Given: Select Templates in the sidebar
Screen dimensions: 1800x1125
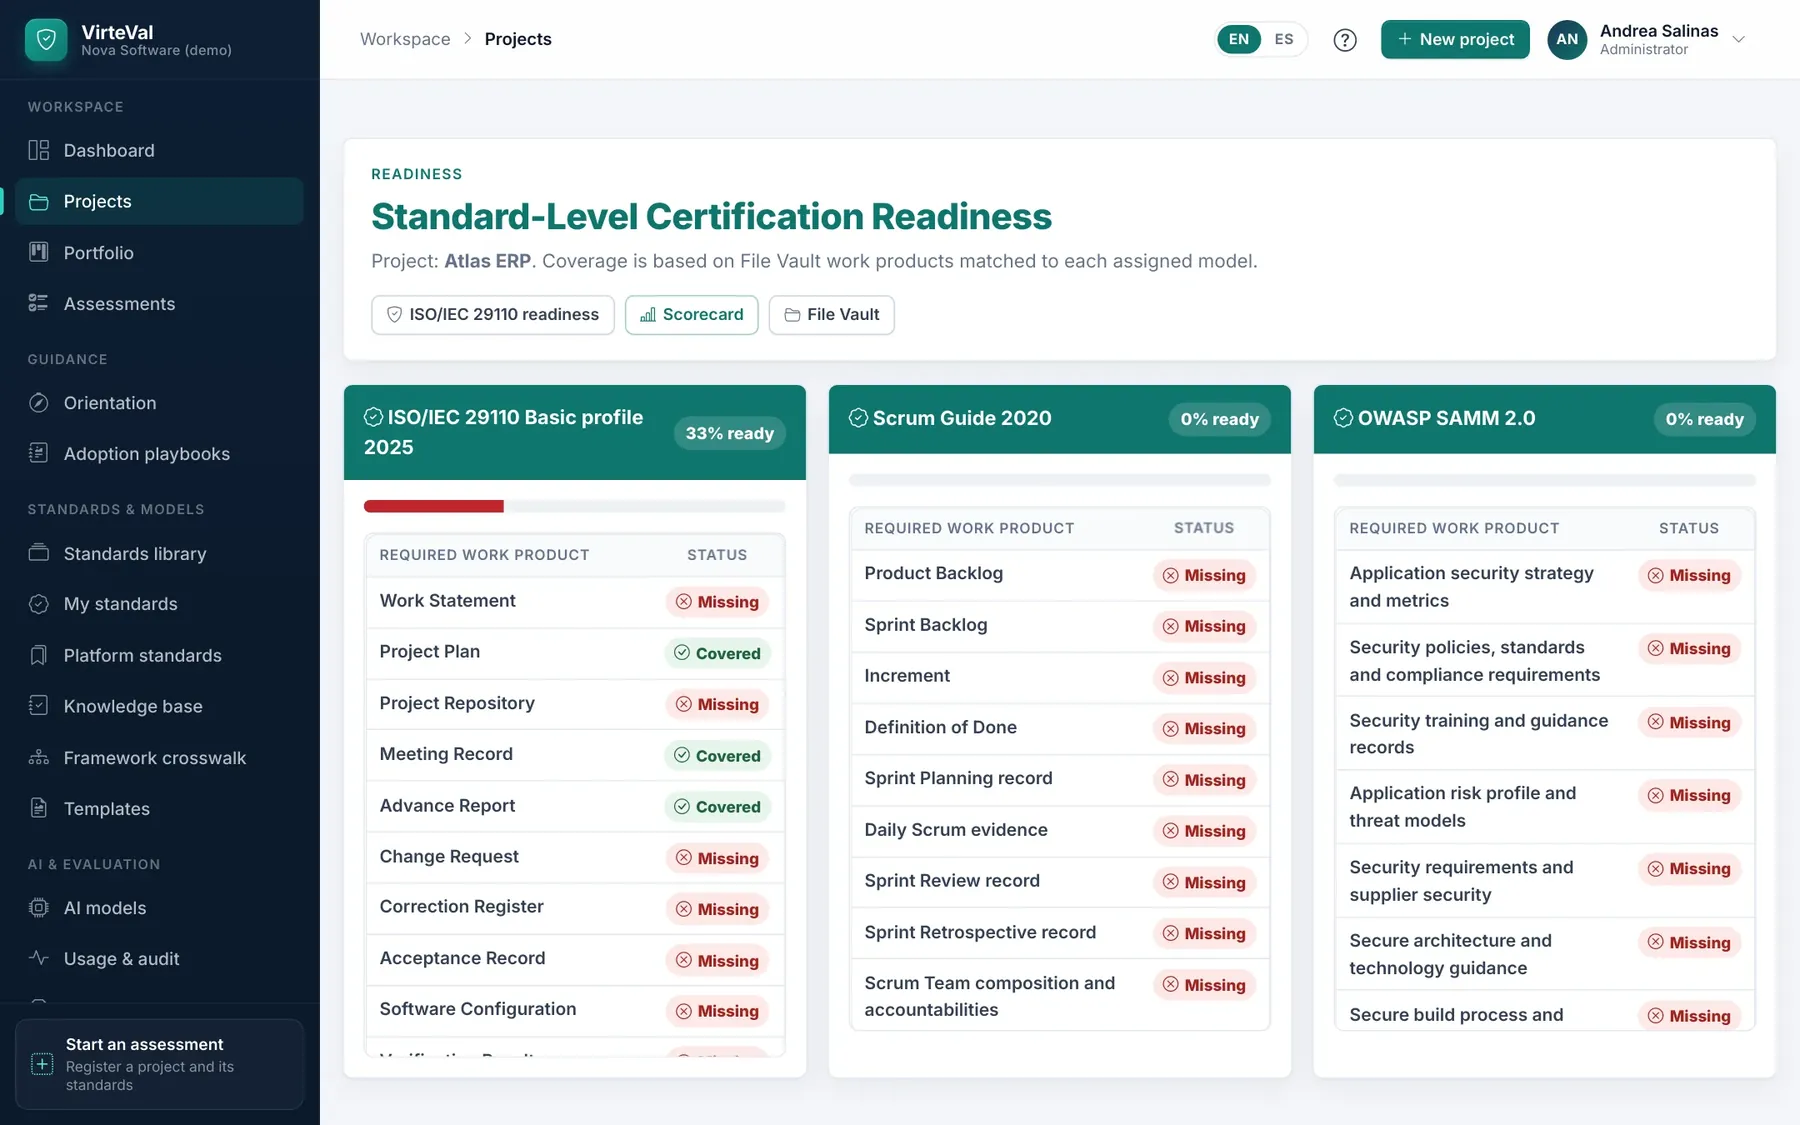Looking at the screenshot, I should [x=160, y=808].
